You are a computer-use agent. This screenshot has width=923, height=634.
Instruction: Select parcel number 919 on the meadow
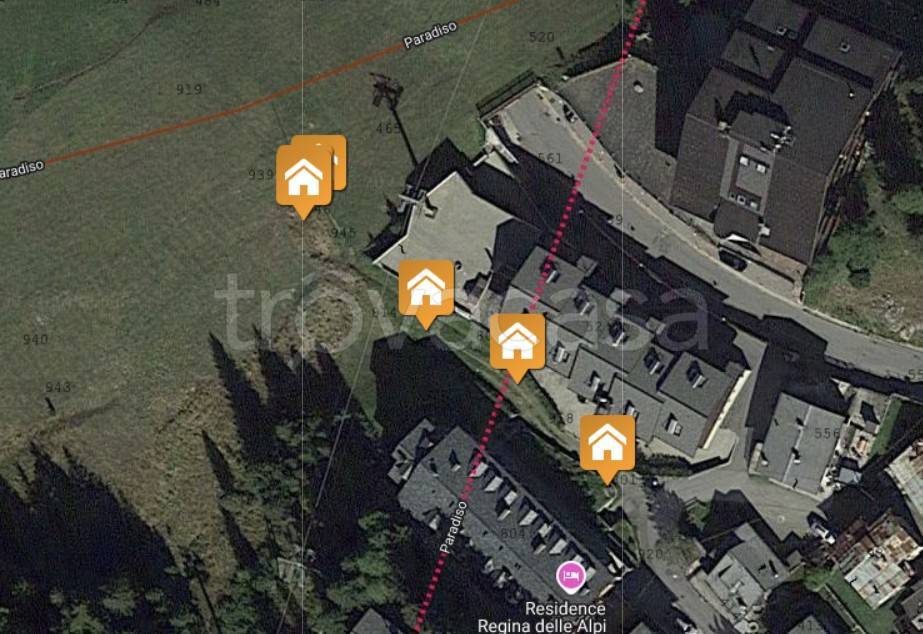tap(190, 89)
